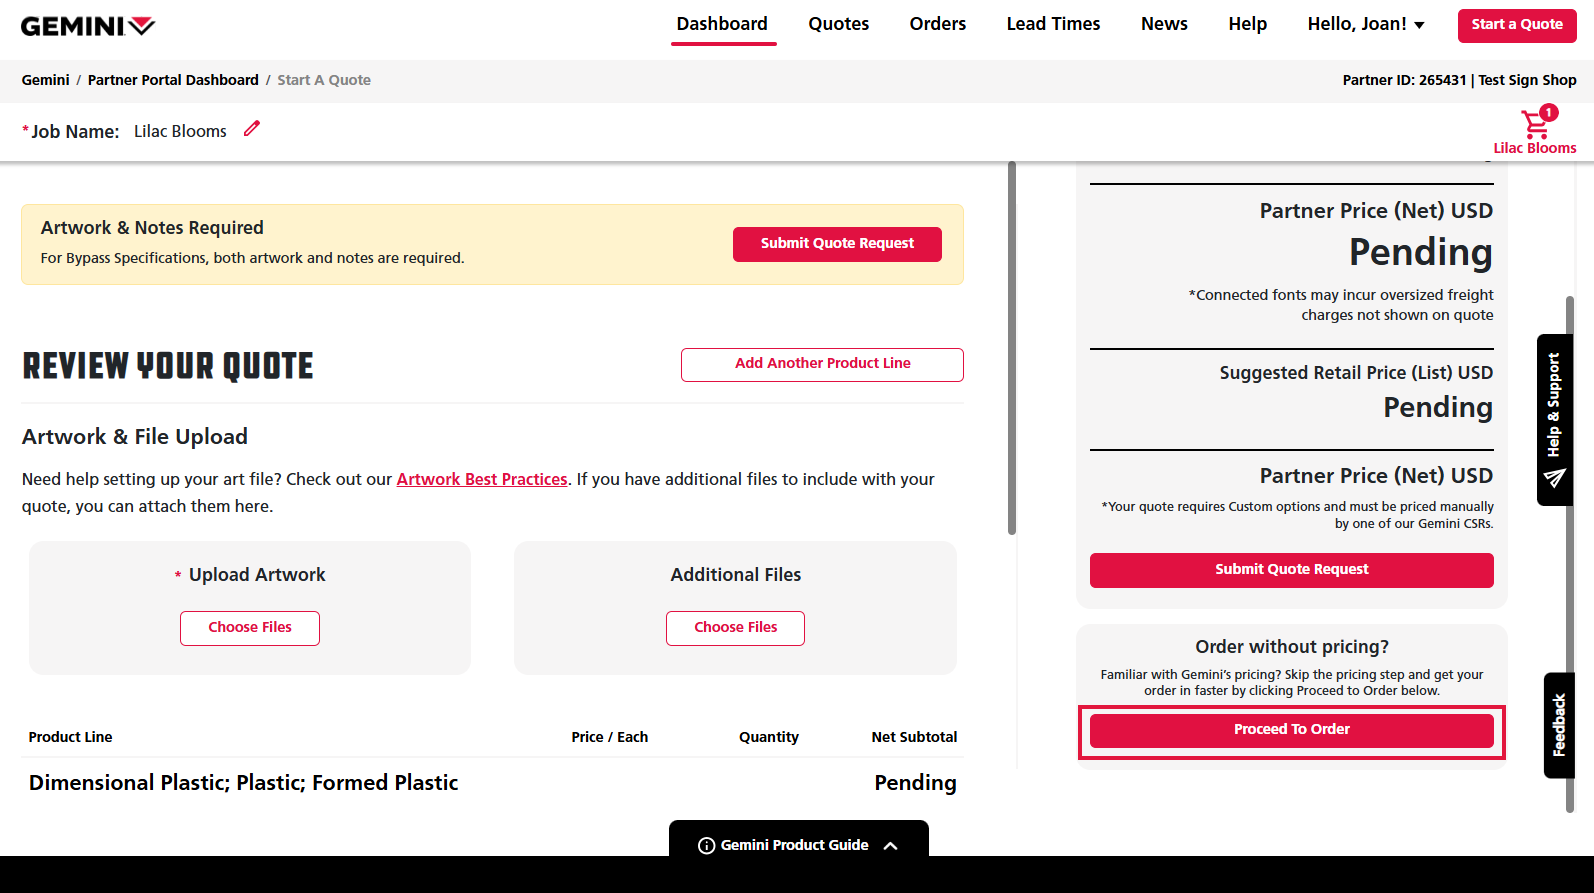Open the Feedback side tab
1594x893 pixels.
tap(1558, 725)
